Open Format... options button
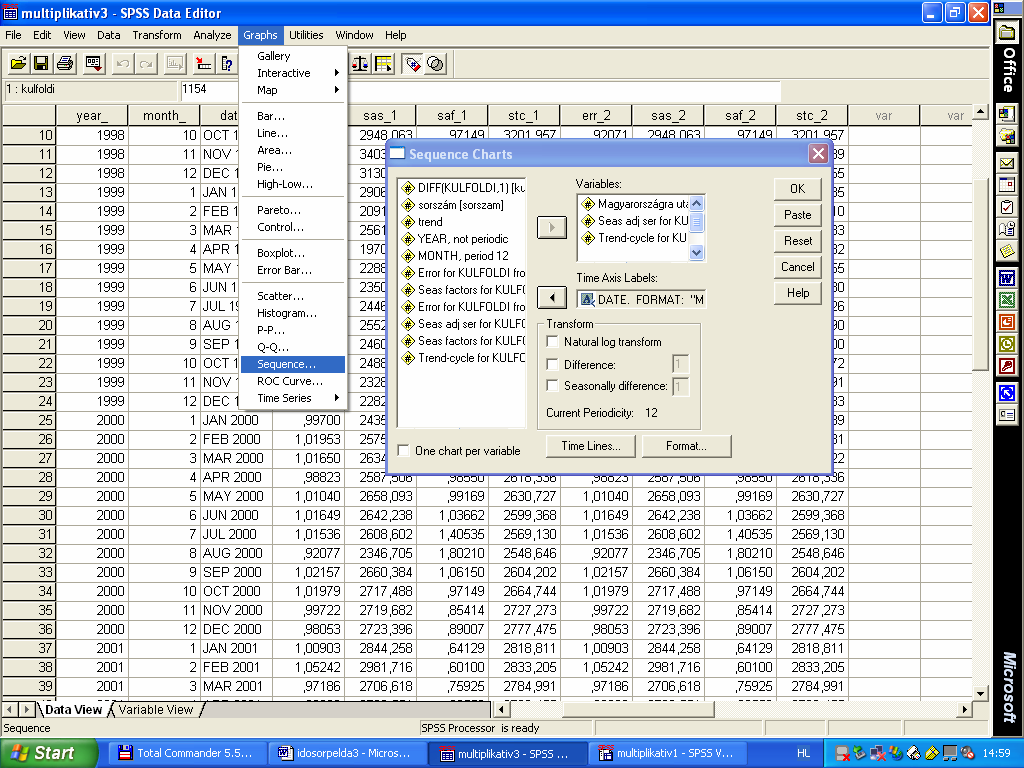 coord(686,446)
